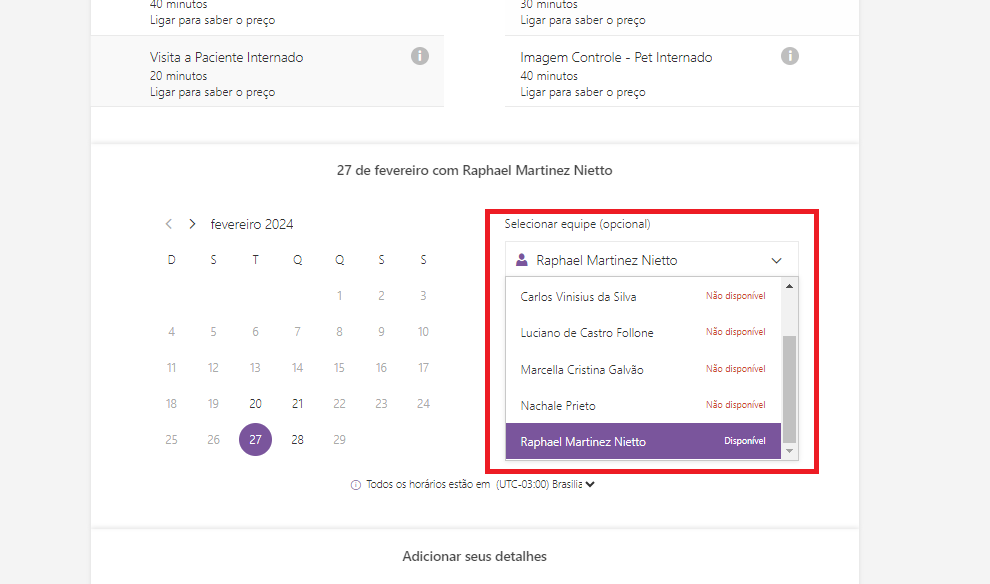The image size is (990, 584).
Task: Click the team list scrollbar thumb
Action: 789,388
